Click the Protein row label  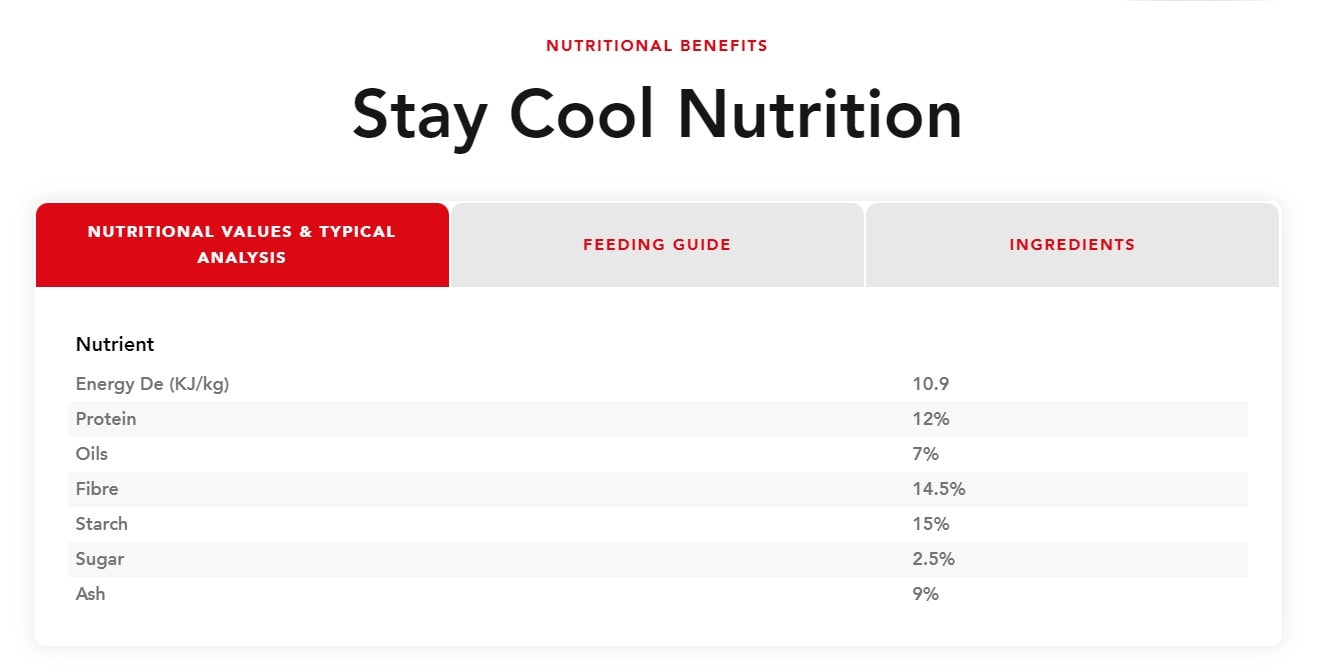106,419
